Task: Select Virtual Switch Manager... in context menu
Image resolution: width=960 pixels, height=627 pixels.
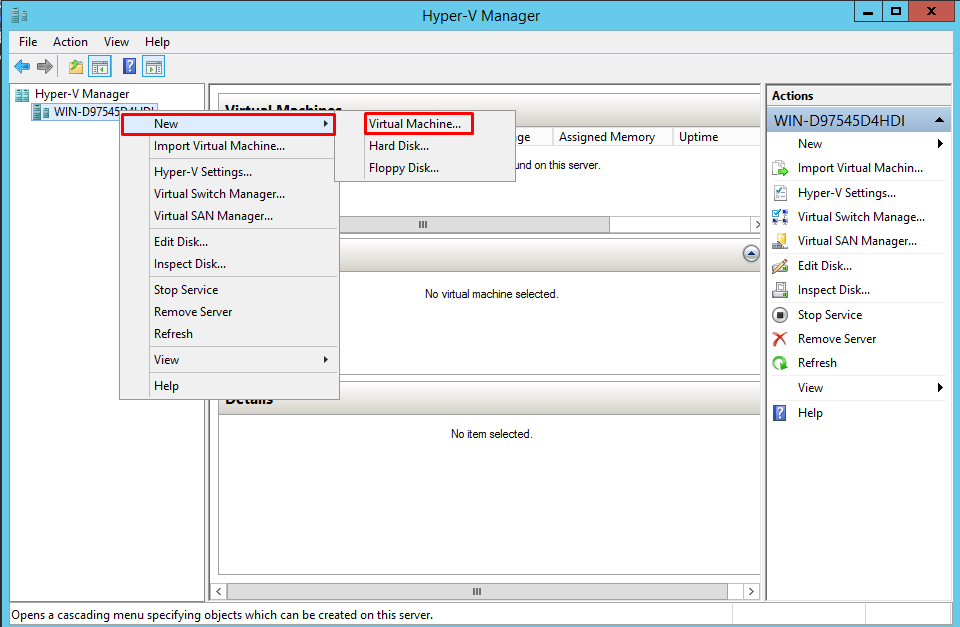Action: point(230,194)
